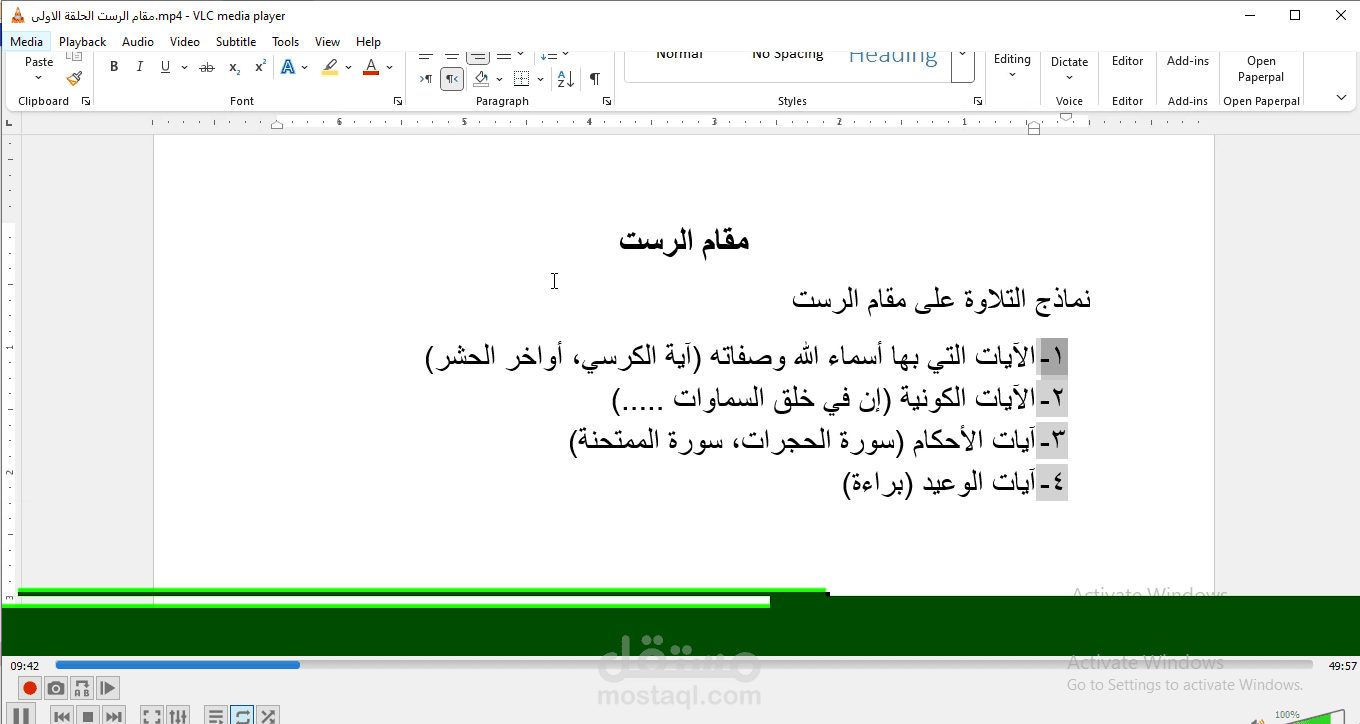
Task: Click the red font color swatch
Action: click(371, 67)
